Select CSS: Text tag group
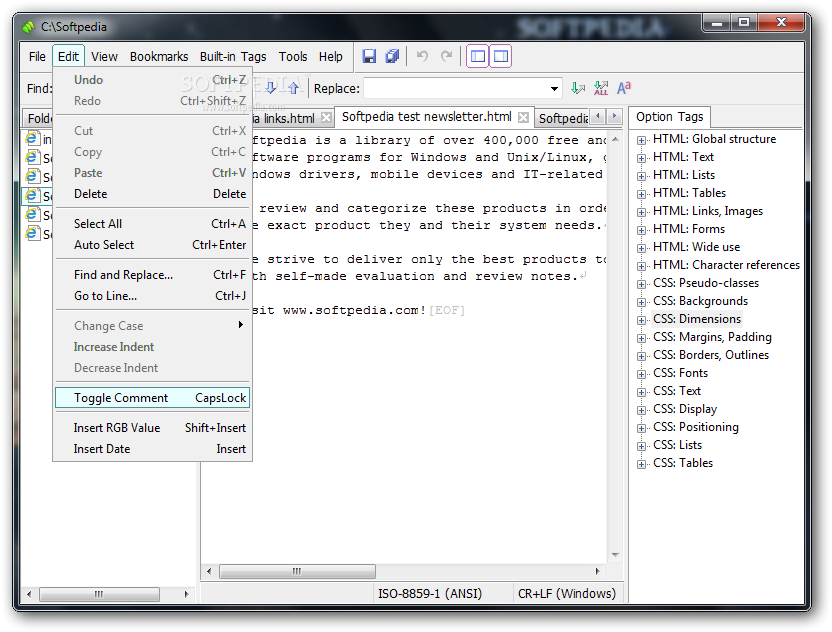 pos(677,391)
